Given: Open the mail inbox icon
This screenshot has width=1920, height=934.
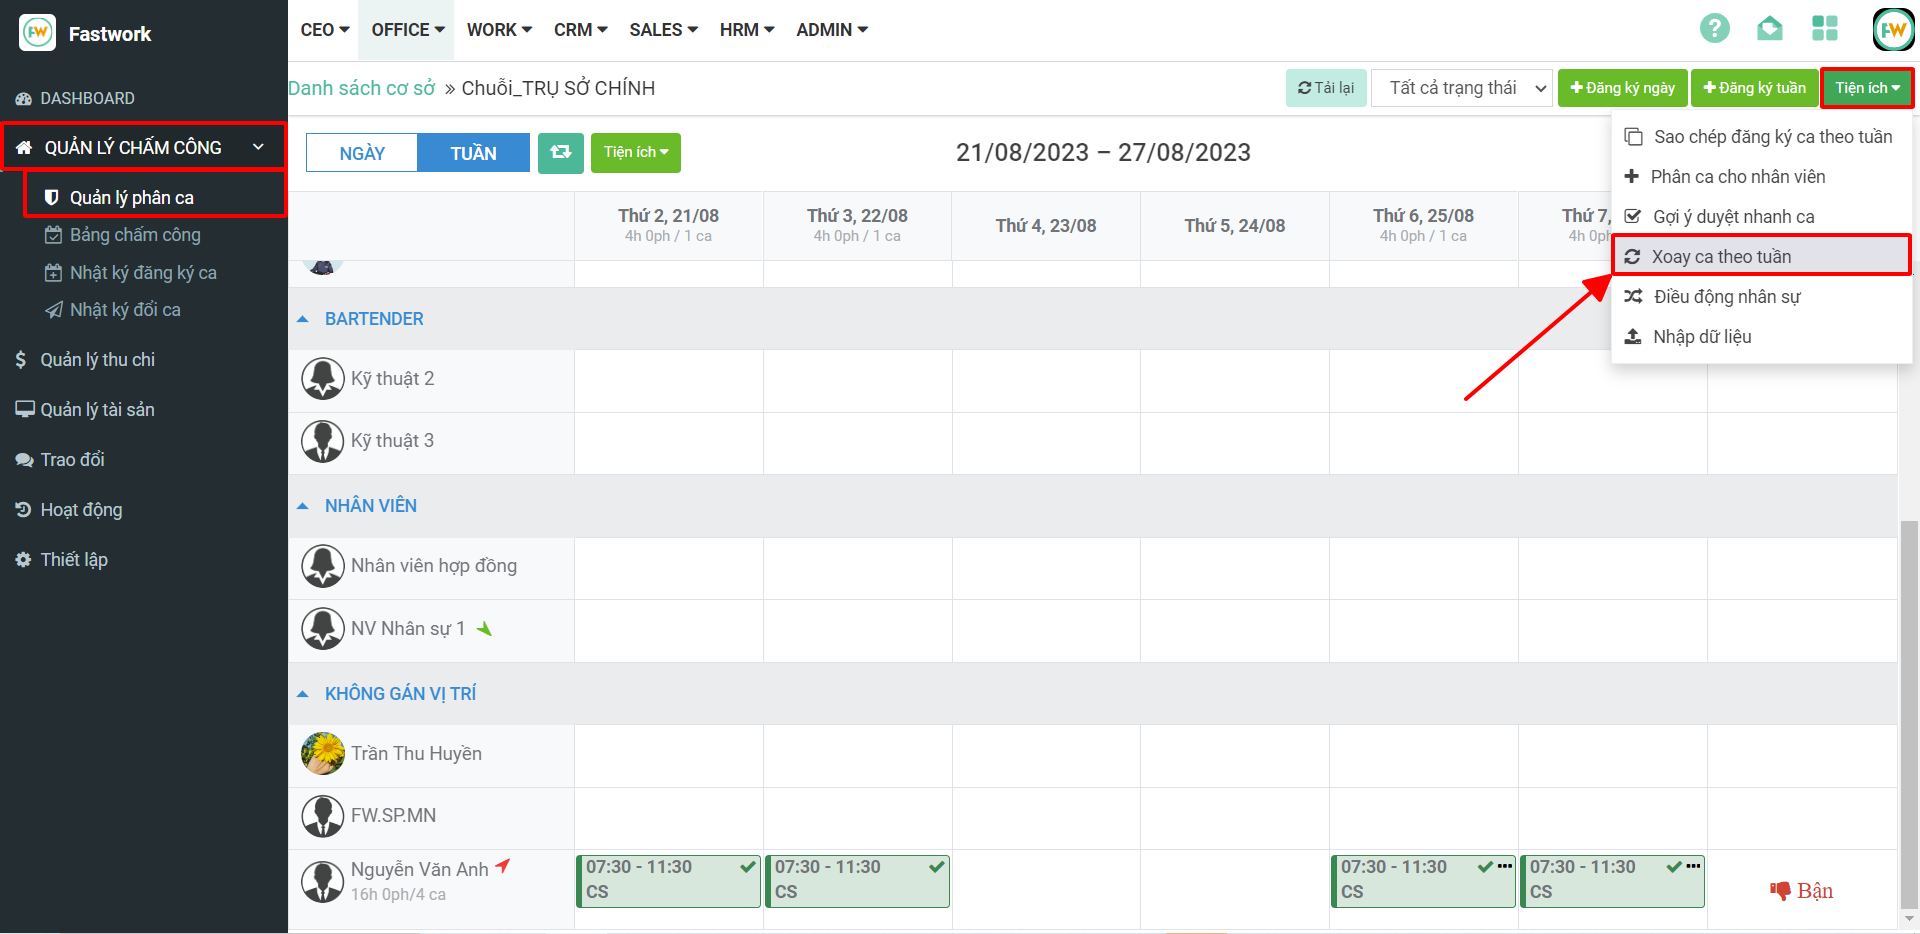Looking at the screenshot, I should click(1769, 28).
